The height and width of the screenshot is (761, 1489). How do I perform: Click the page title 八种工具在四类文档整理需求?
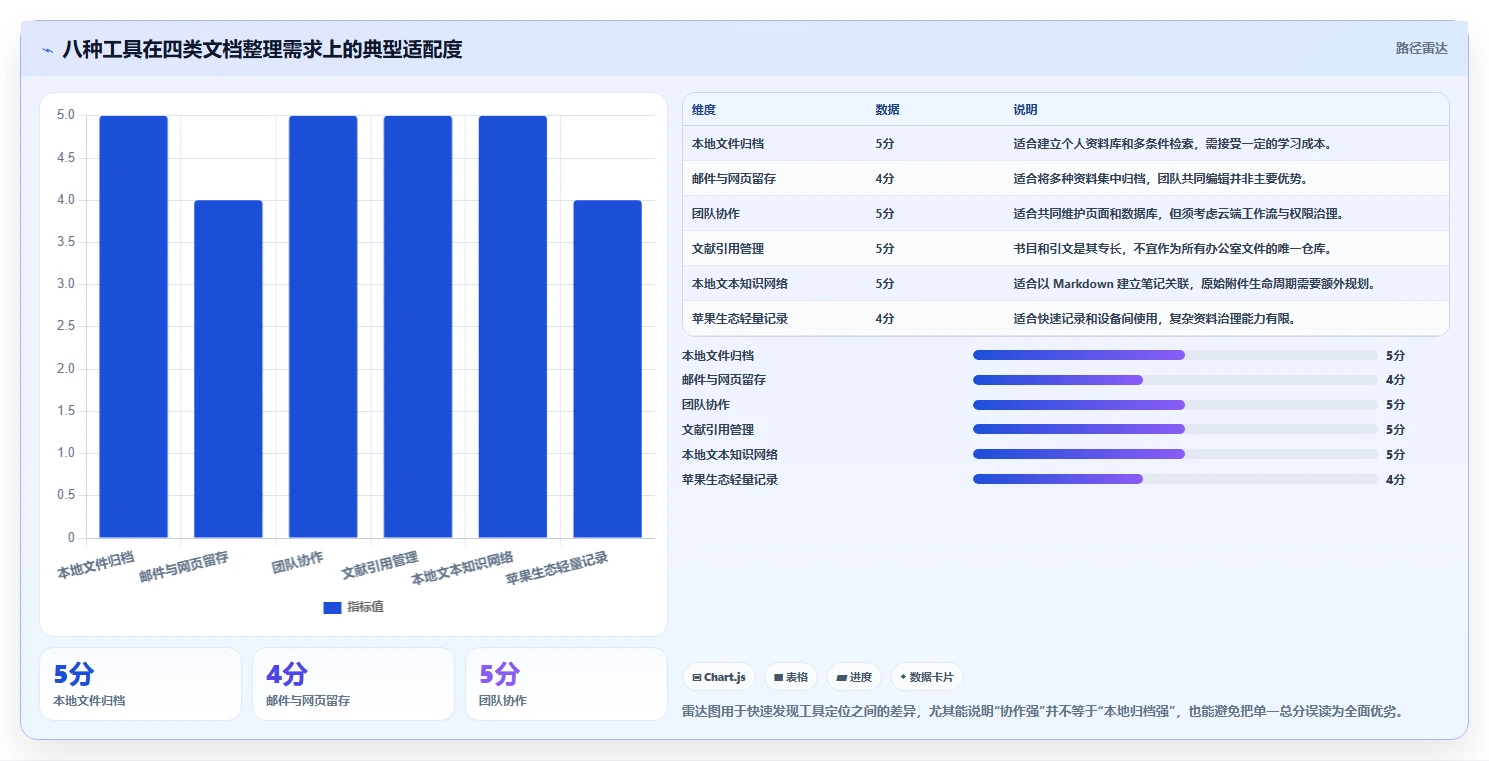[262, 49]
